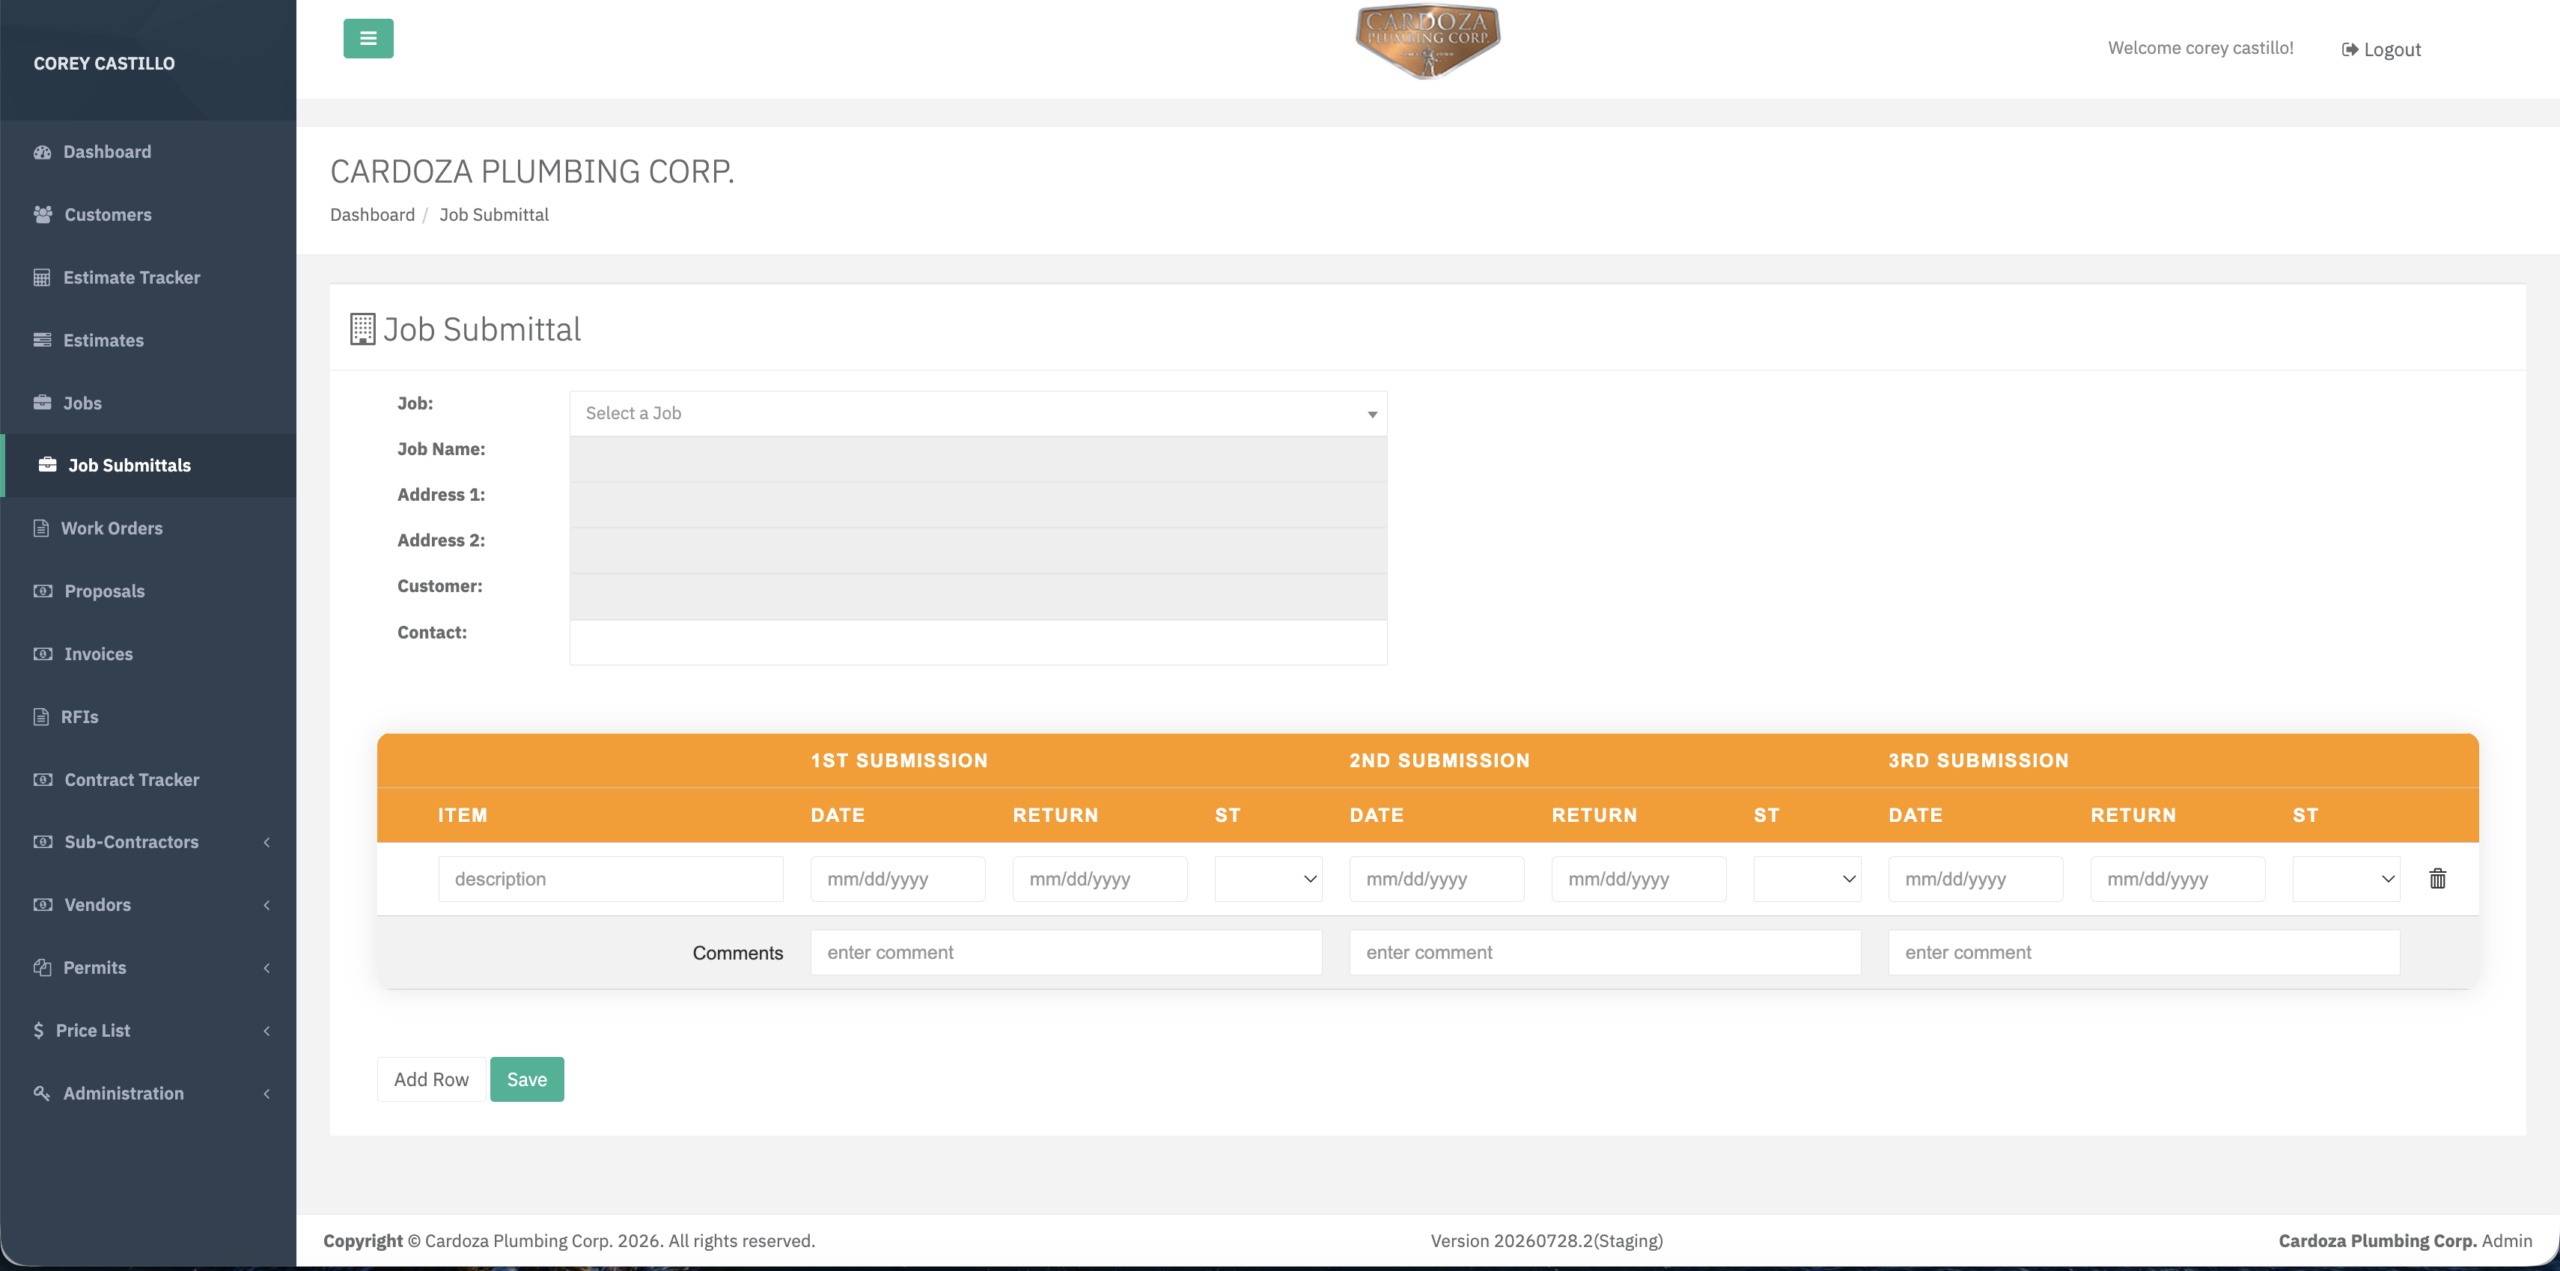
Task: Click the green Save button
Action: tap(527, 1080)
